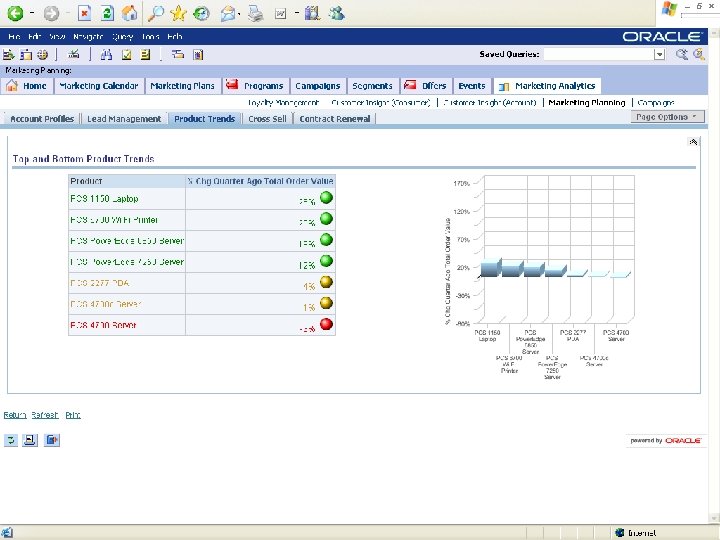The image size is (720, 540).
Task: Click the browser Print printer icon
Action: click(255, 14)
